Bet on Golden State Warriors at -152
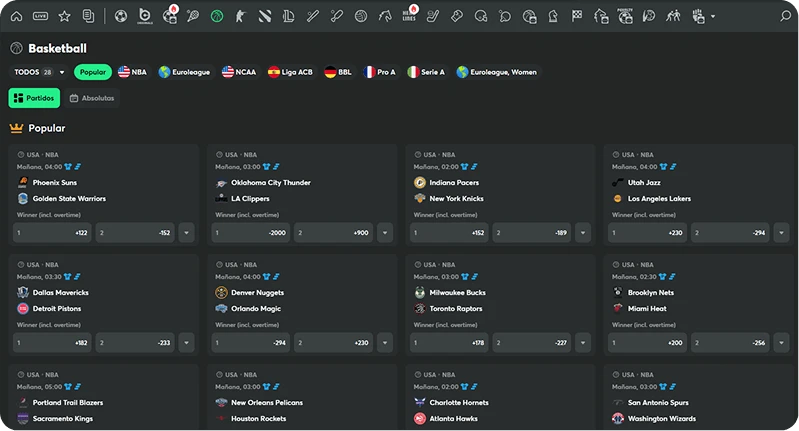The width and height of the screenshot is (799, 431). pyautogui.click(x=135, y=233)
